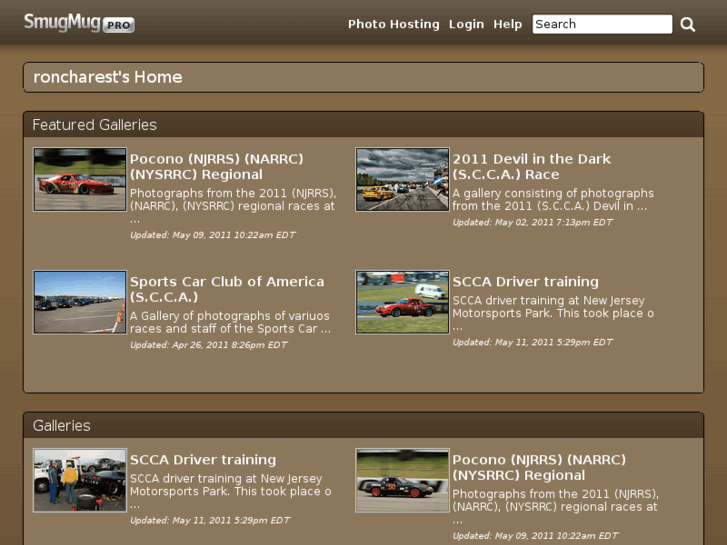Open Sports Car Club of America thumbnail
This screenshot has width=727, height=545.
pos(80,302)
